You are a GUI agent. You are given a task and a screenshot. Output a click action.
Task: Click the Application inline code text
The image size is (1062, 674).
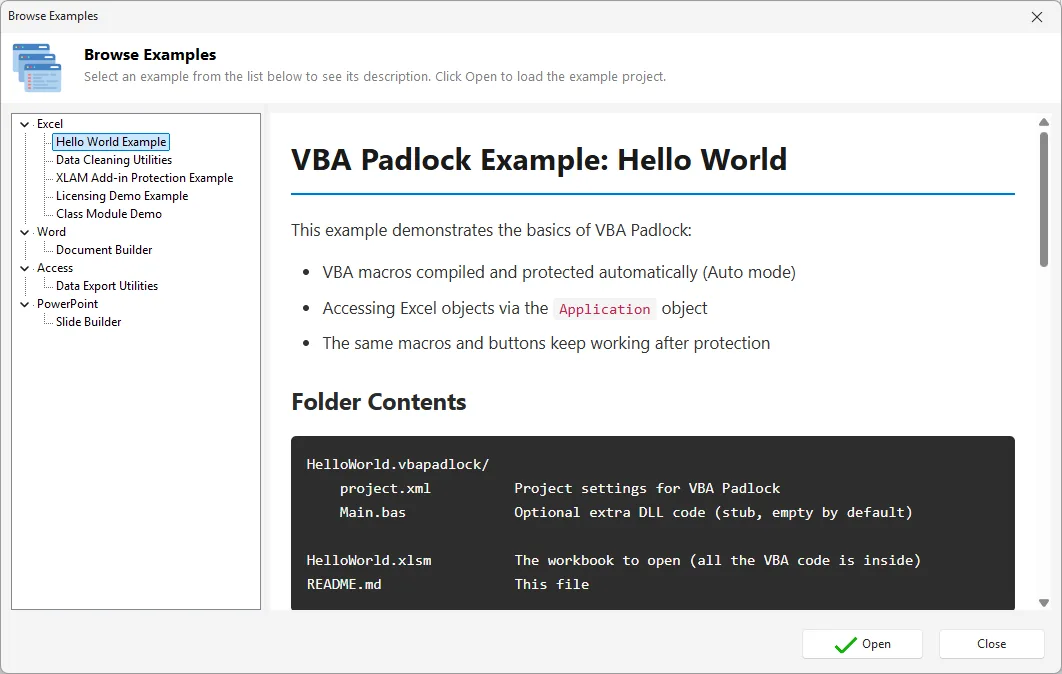click(604, 309)
